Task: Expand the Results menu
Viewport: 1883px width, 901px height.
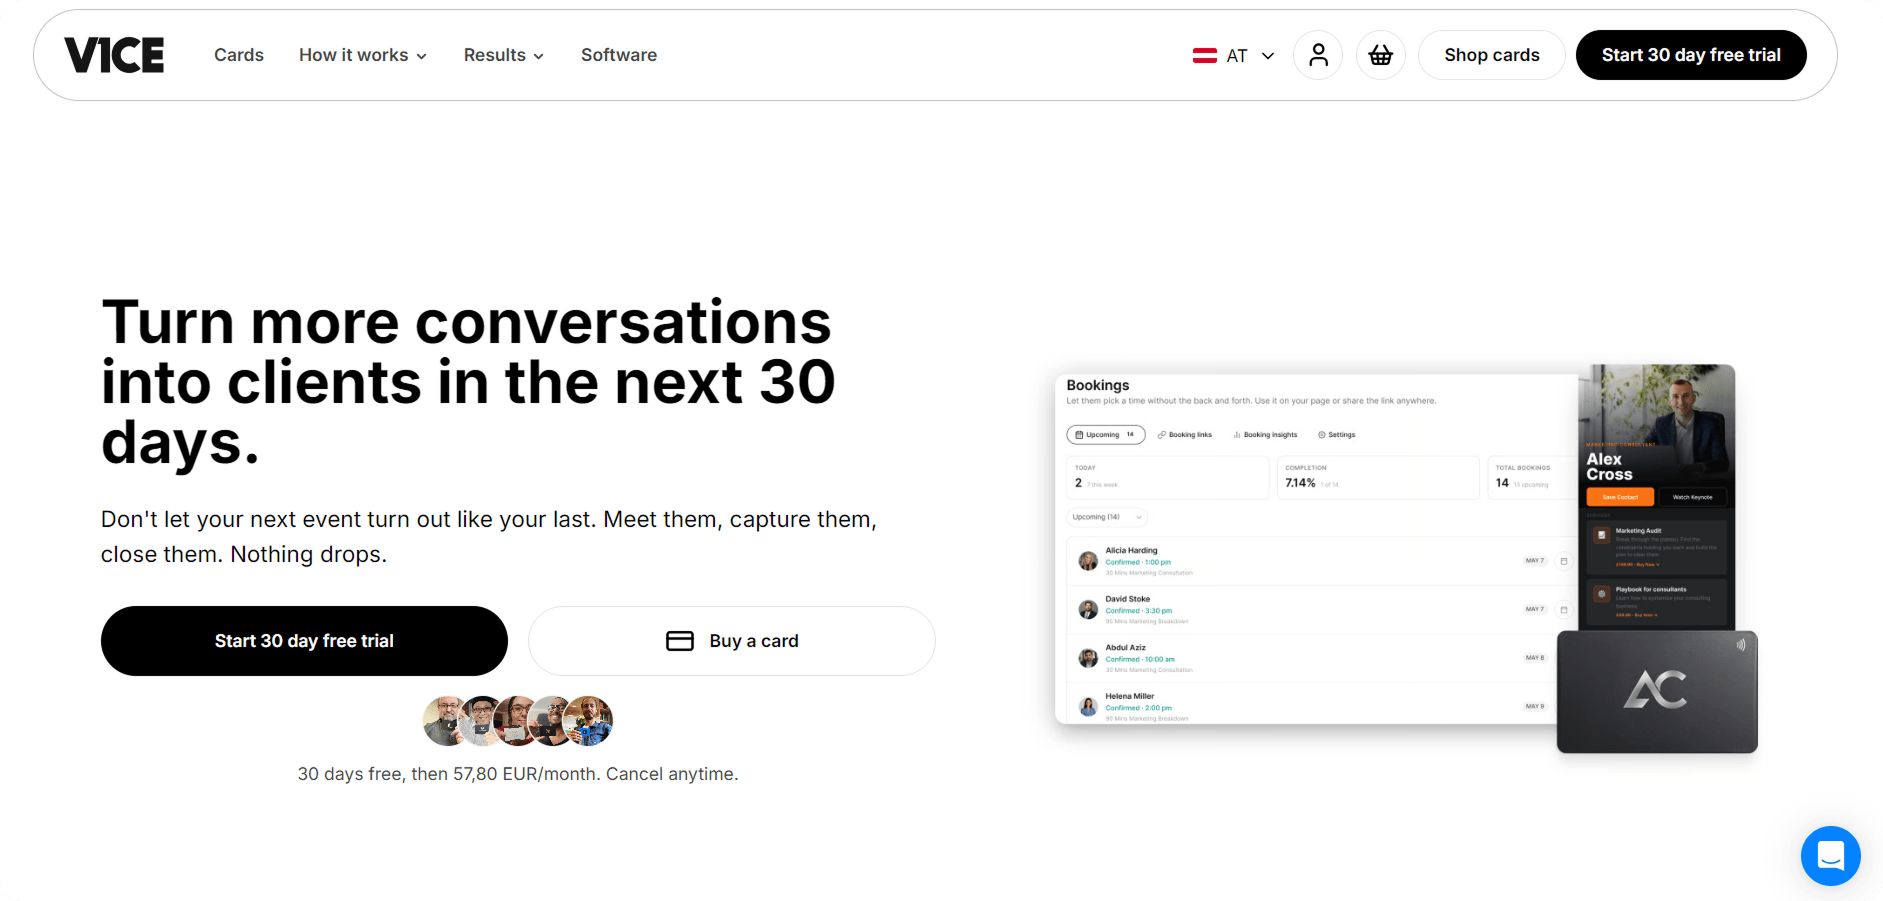Action: pos(504,55)
